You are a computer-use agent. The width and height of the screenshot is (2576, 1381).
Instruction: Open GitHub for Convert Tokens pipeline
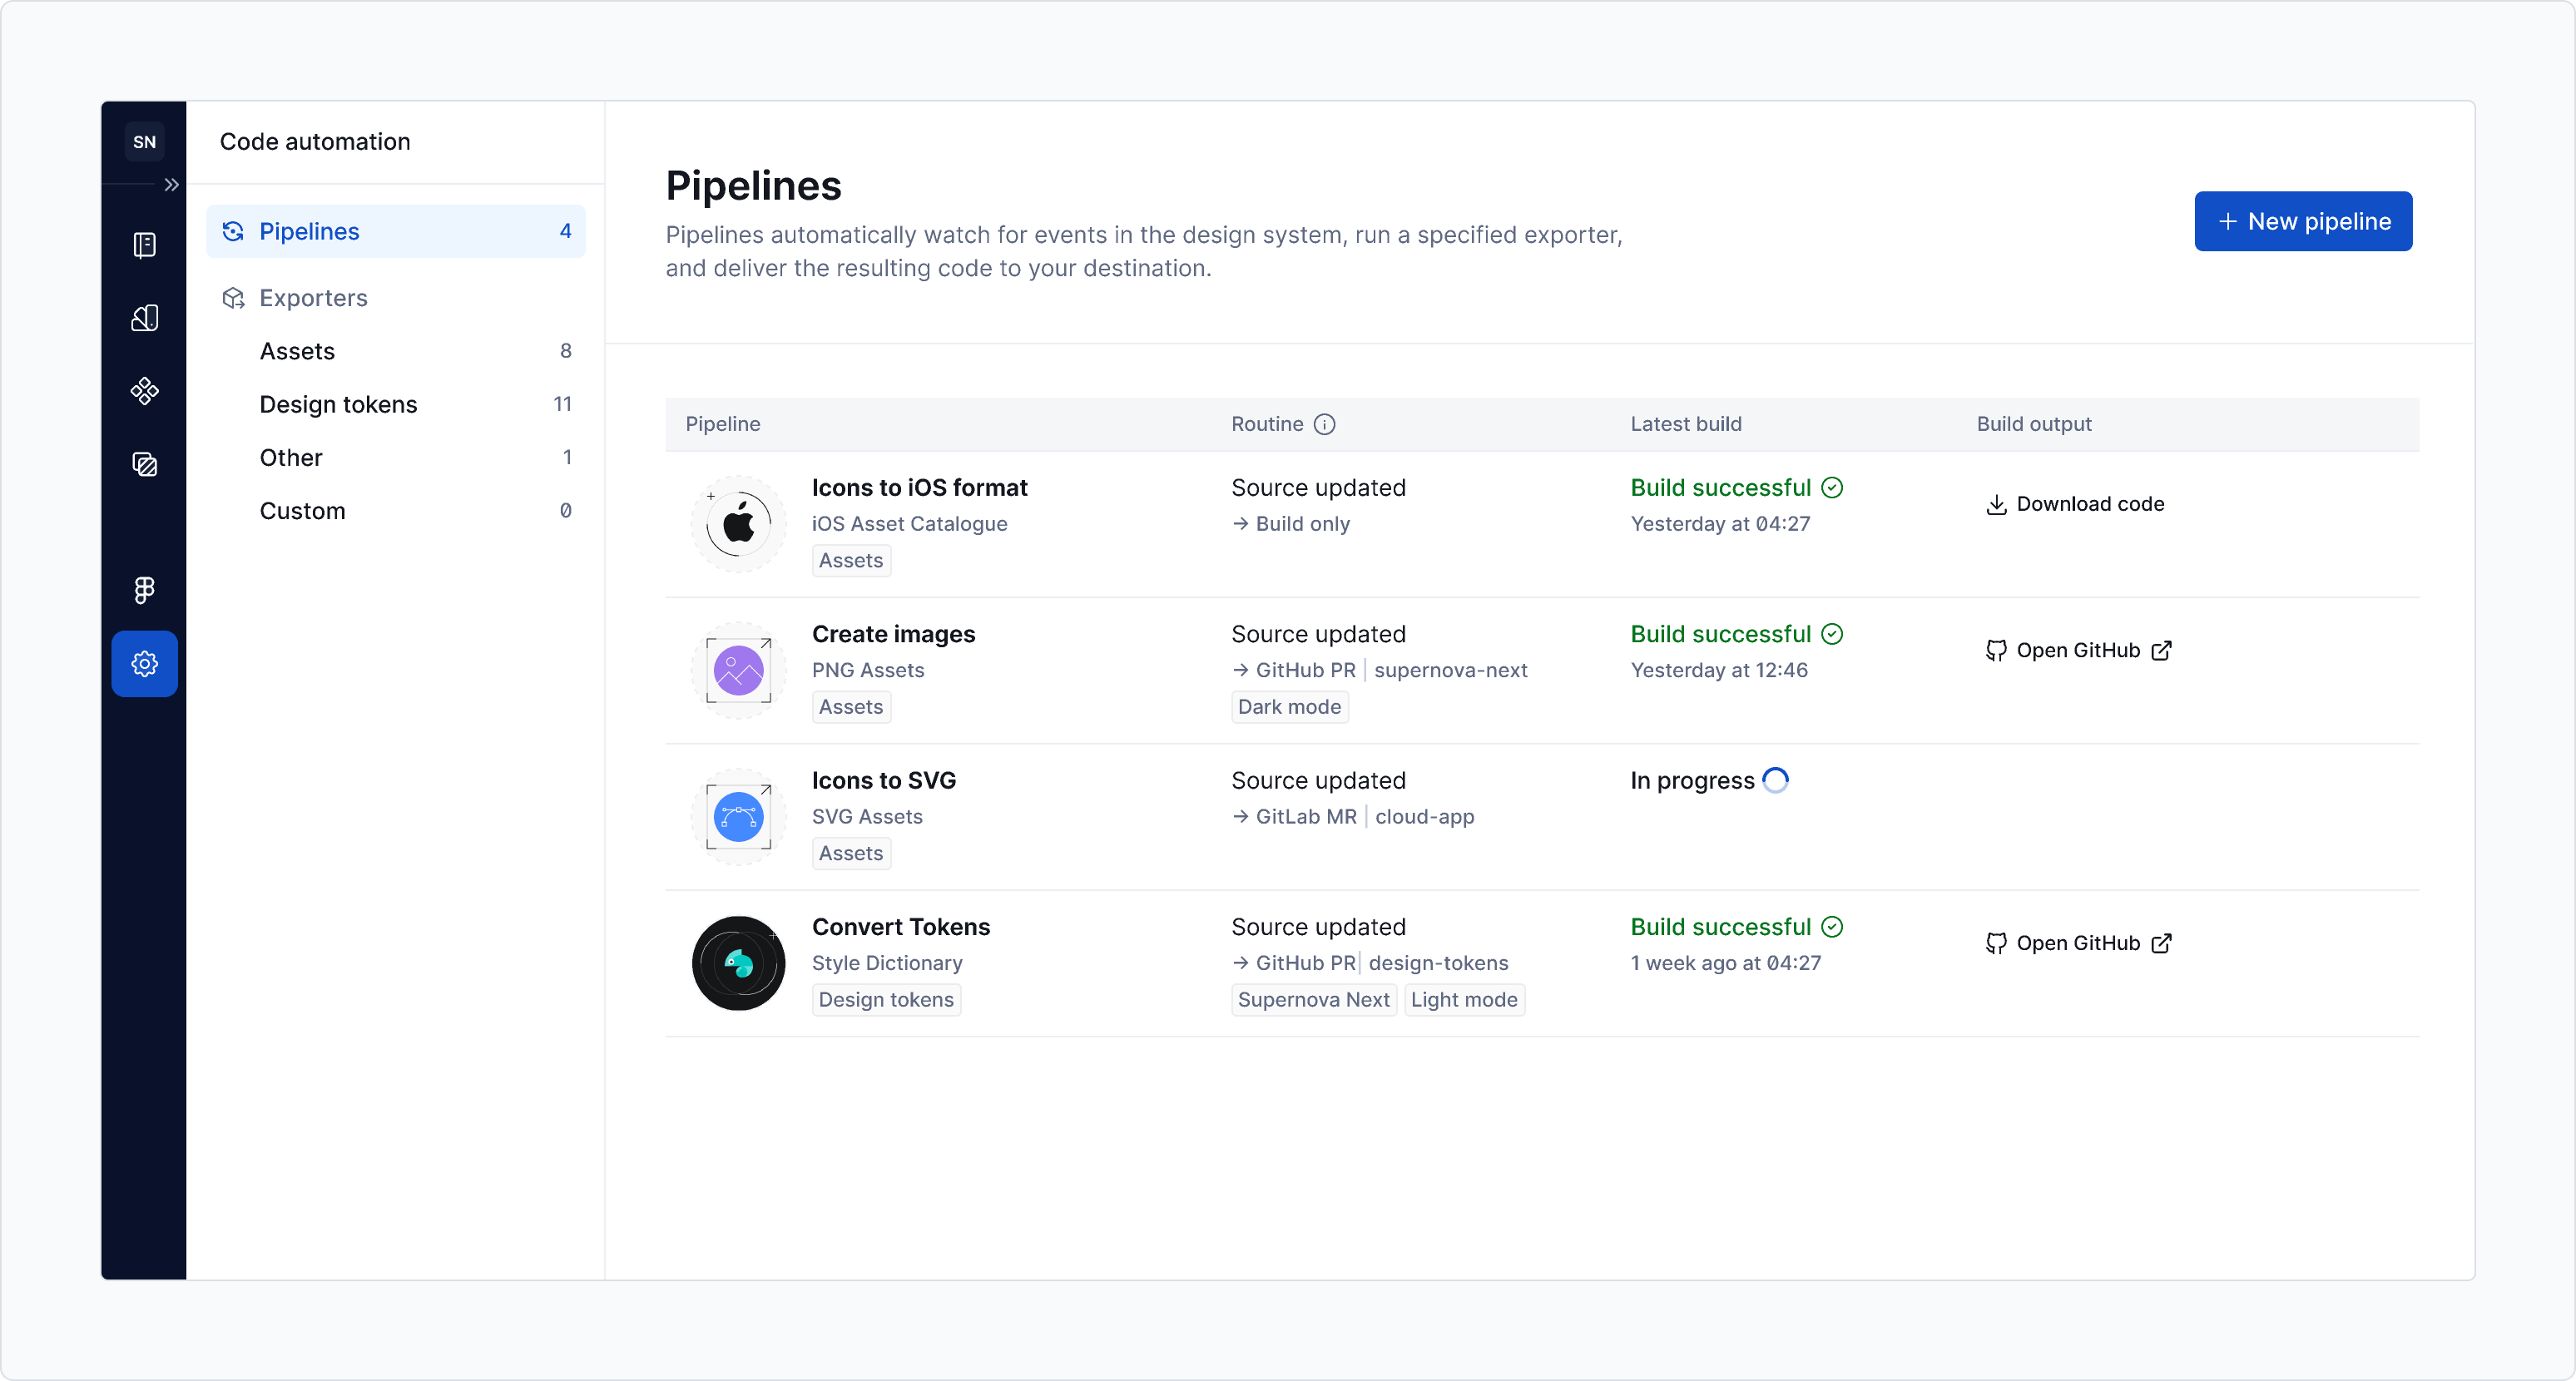pos(2078,943)
